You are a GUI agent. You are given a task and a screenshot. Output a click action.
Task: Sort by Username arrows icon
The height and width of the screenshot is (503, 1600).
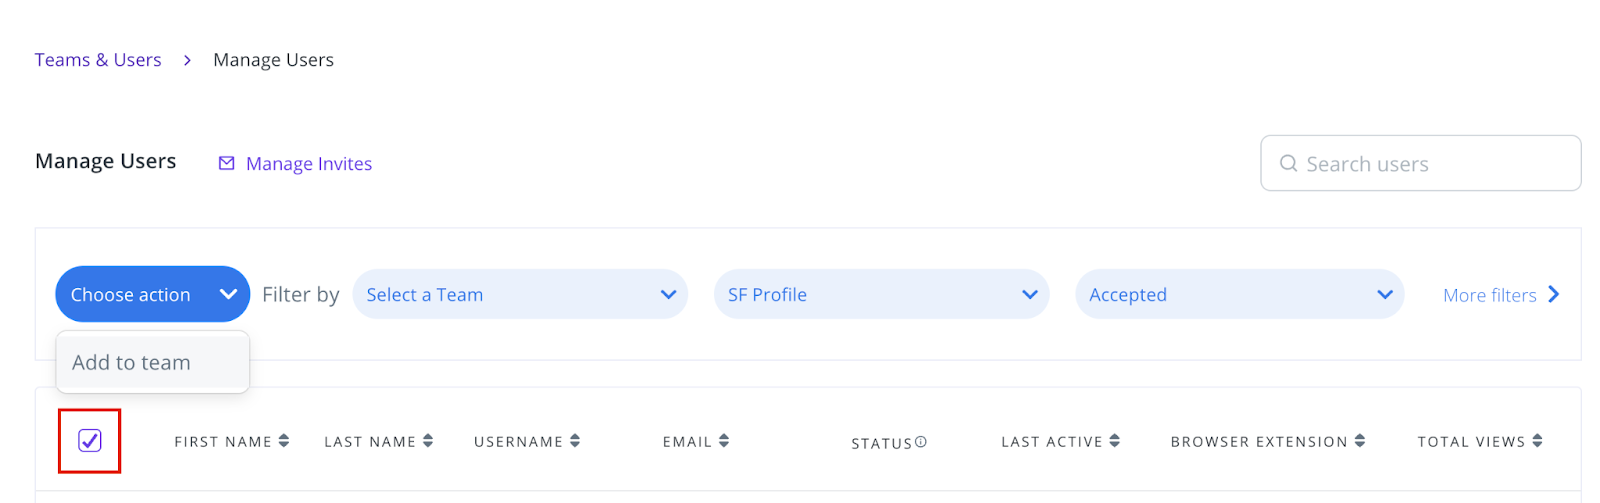(x=575, y=441)
